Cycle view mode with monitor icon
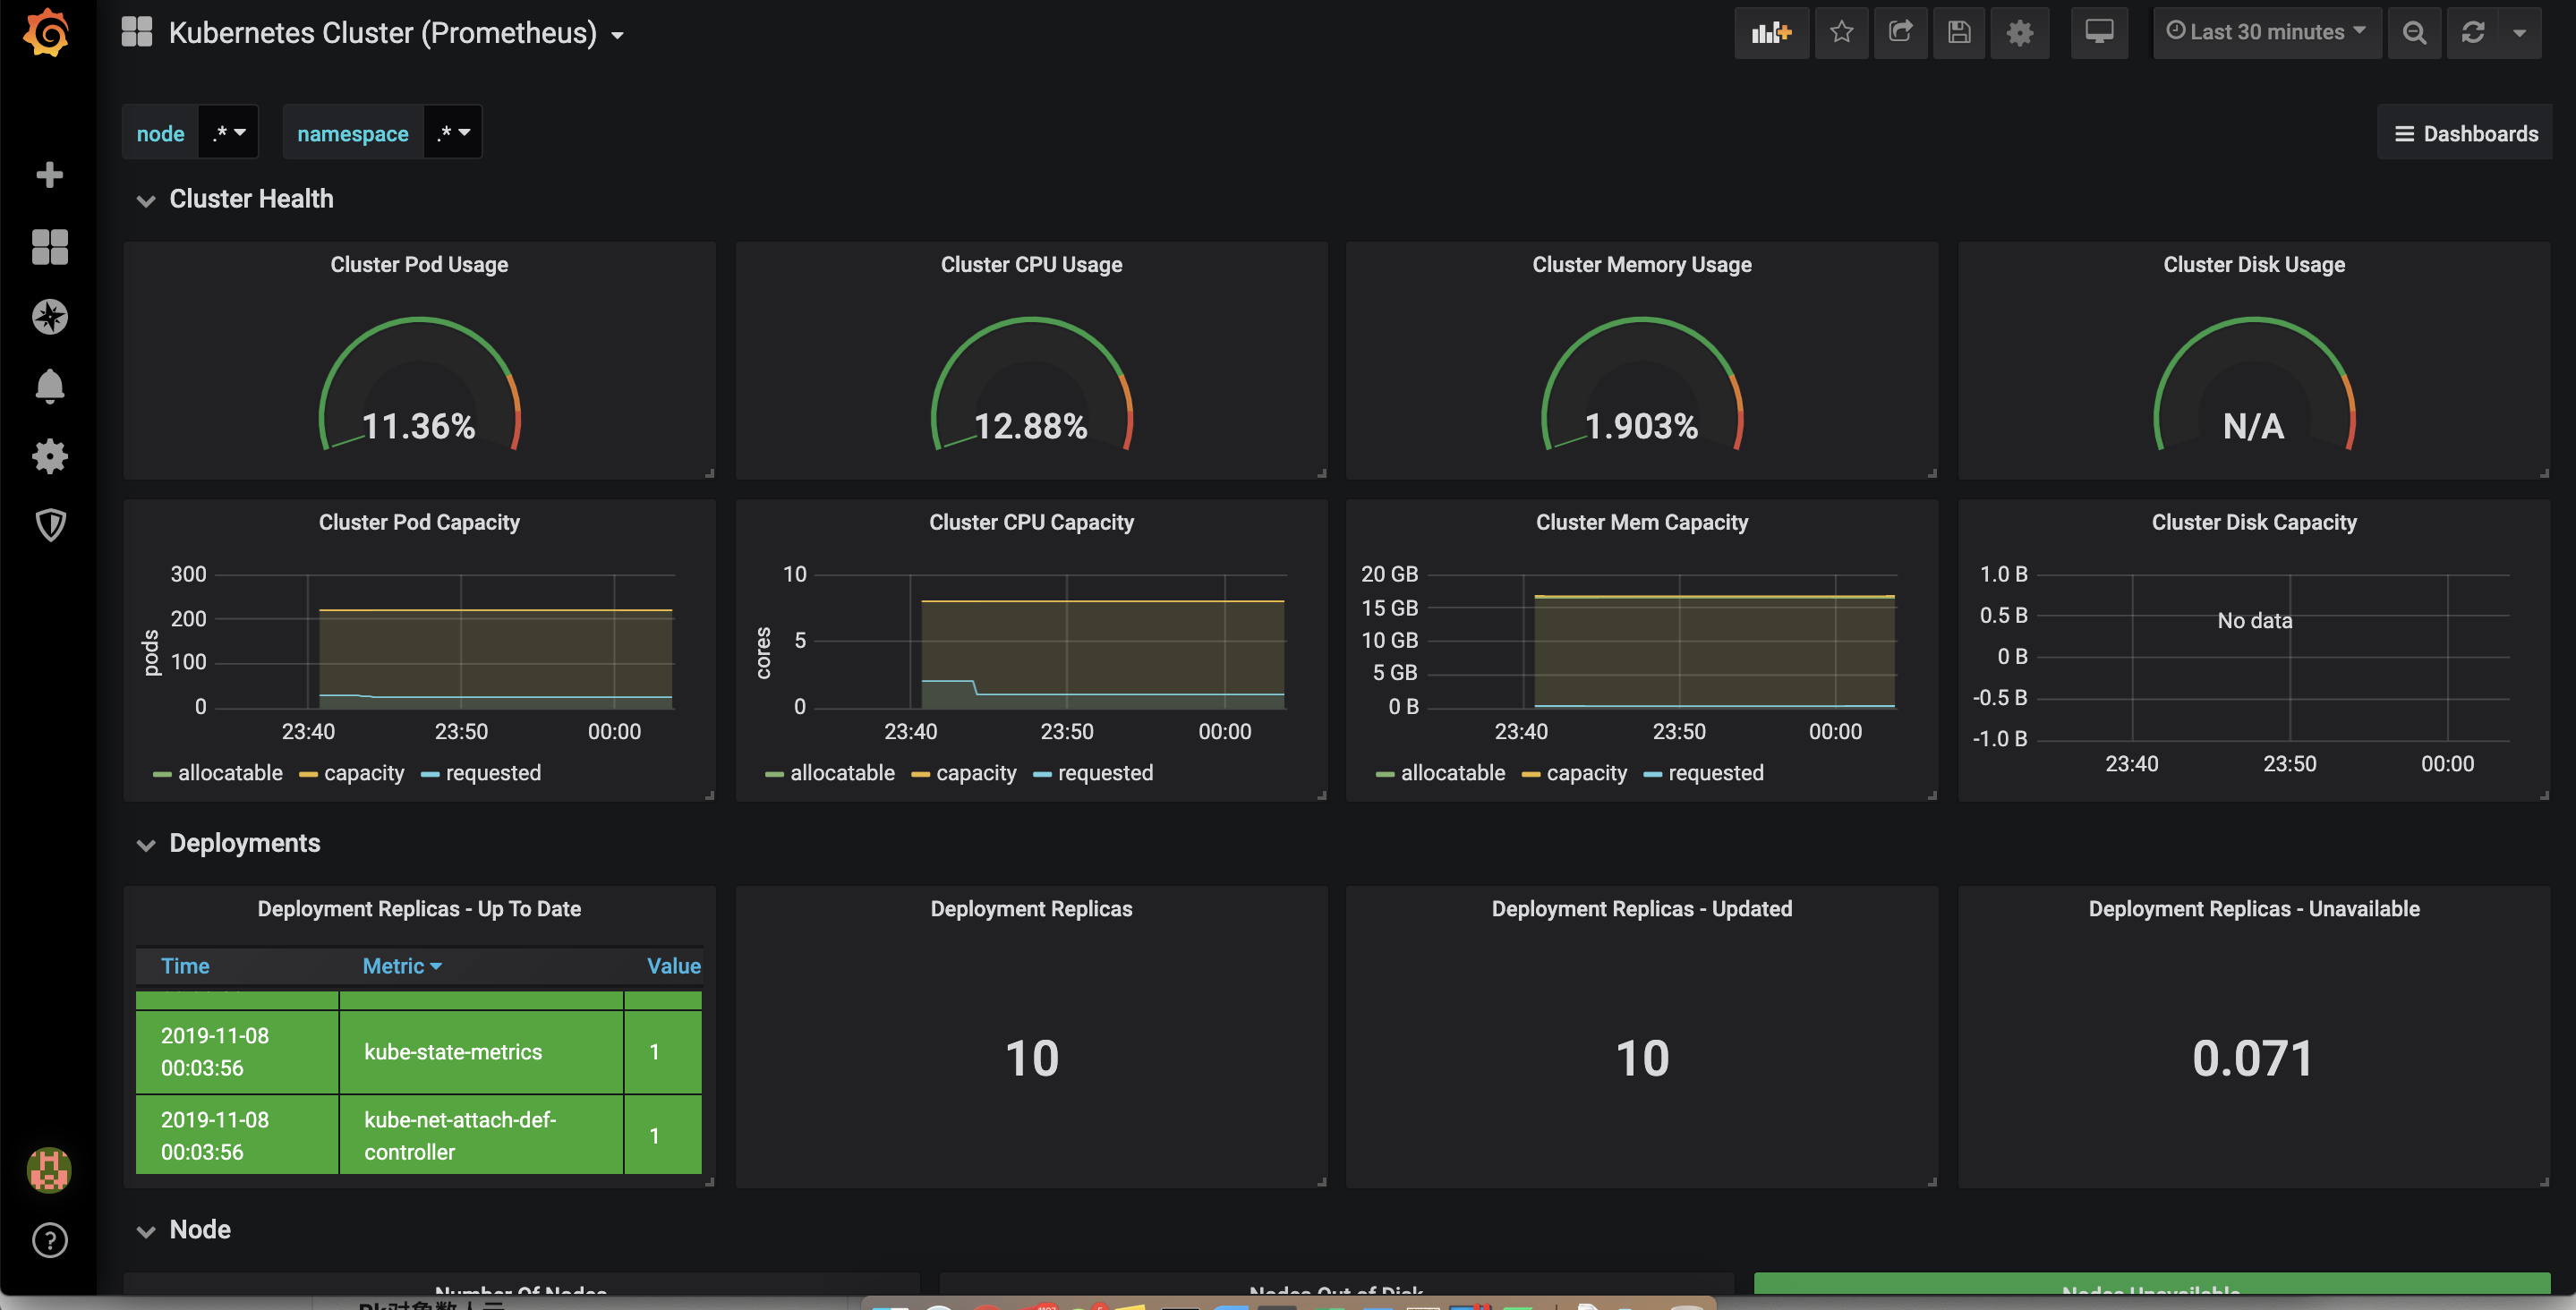2576x1310 pixels. [x=2099, y=33]
